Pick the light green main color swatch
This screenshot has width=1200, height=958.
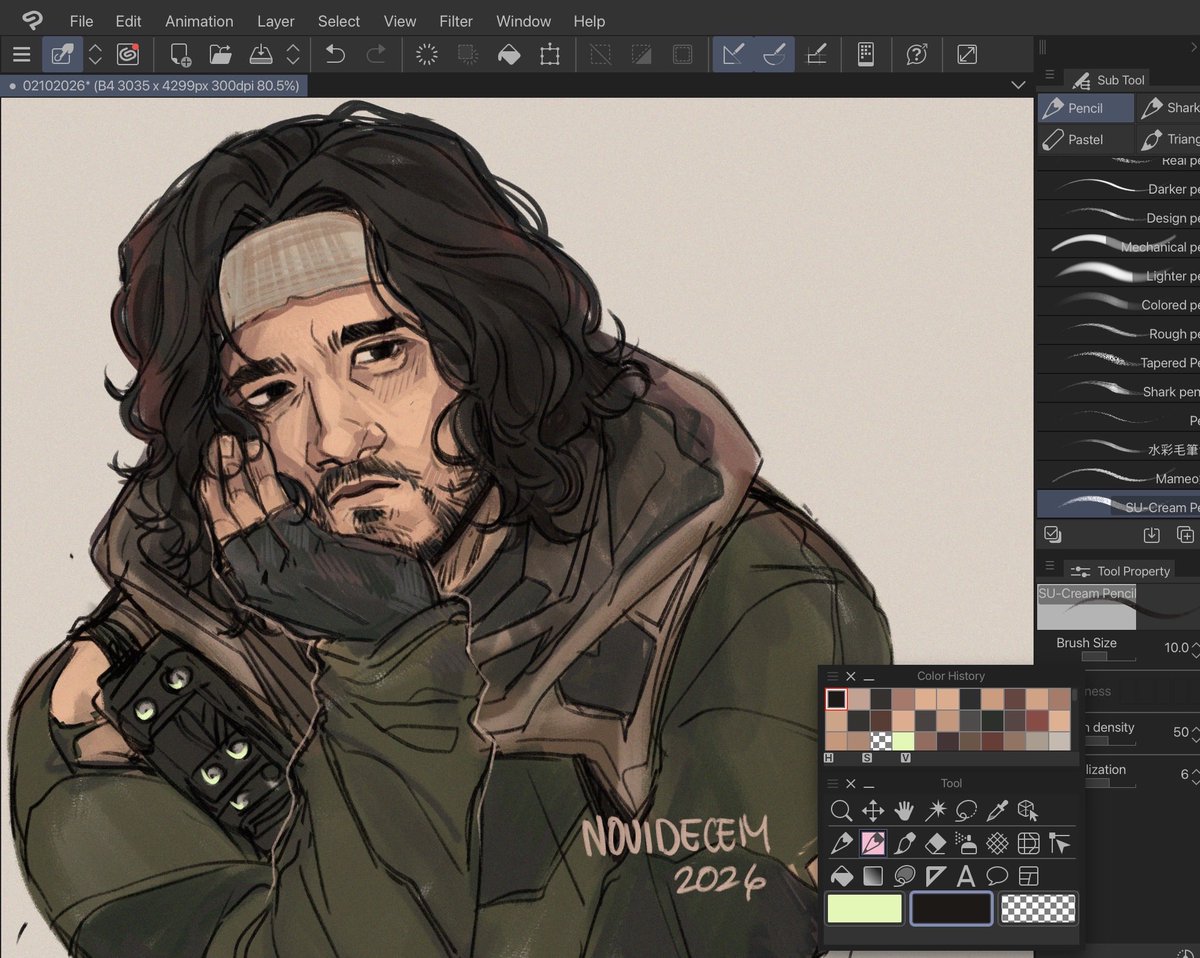pos(864,908)
